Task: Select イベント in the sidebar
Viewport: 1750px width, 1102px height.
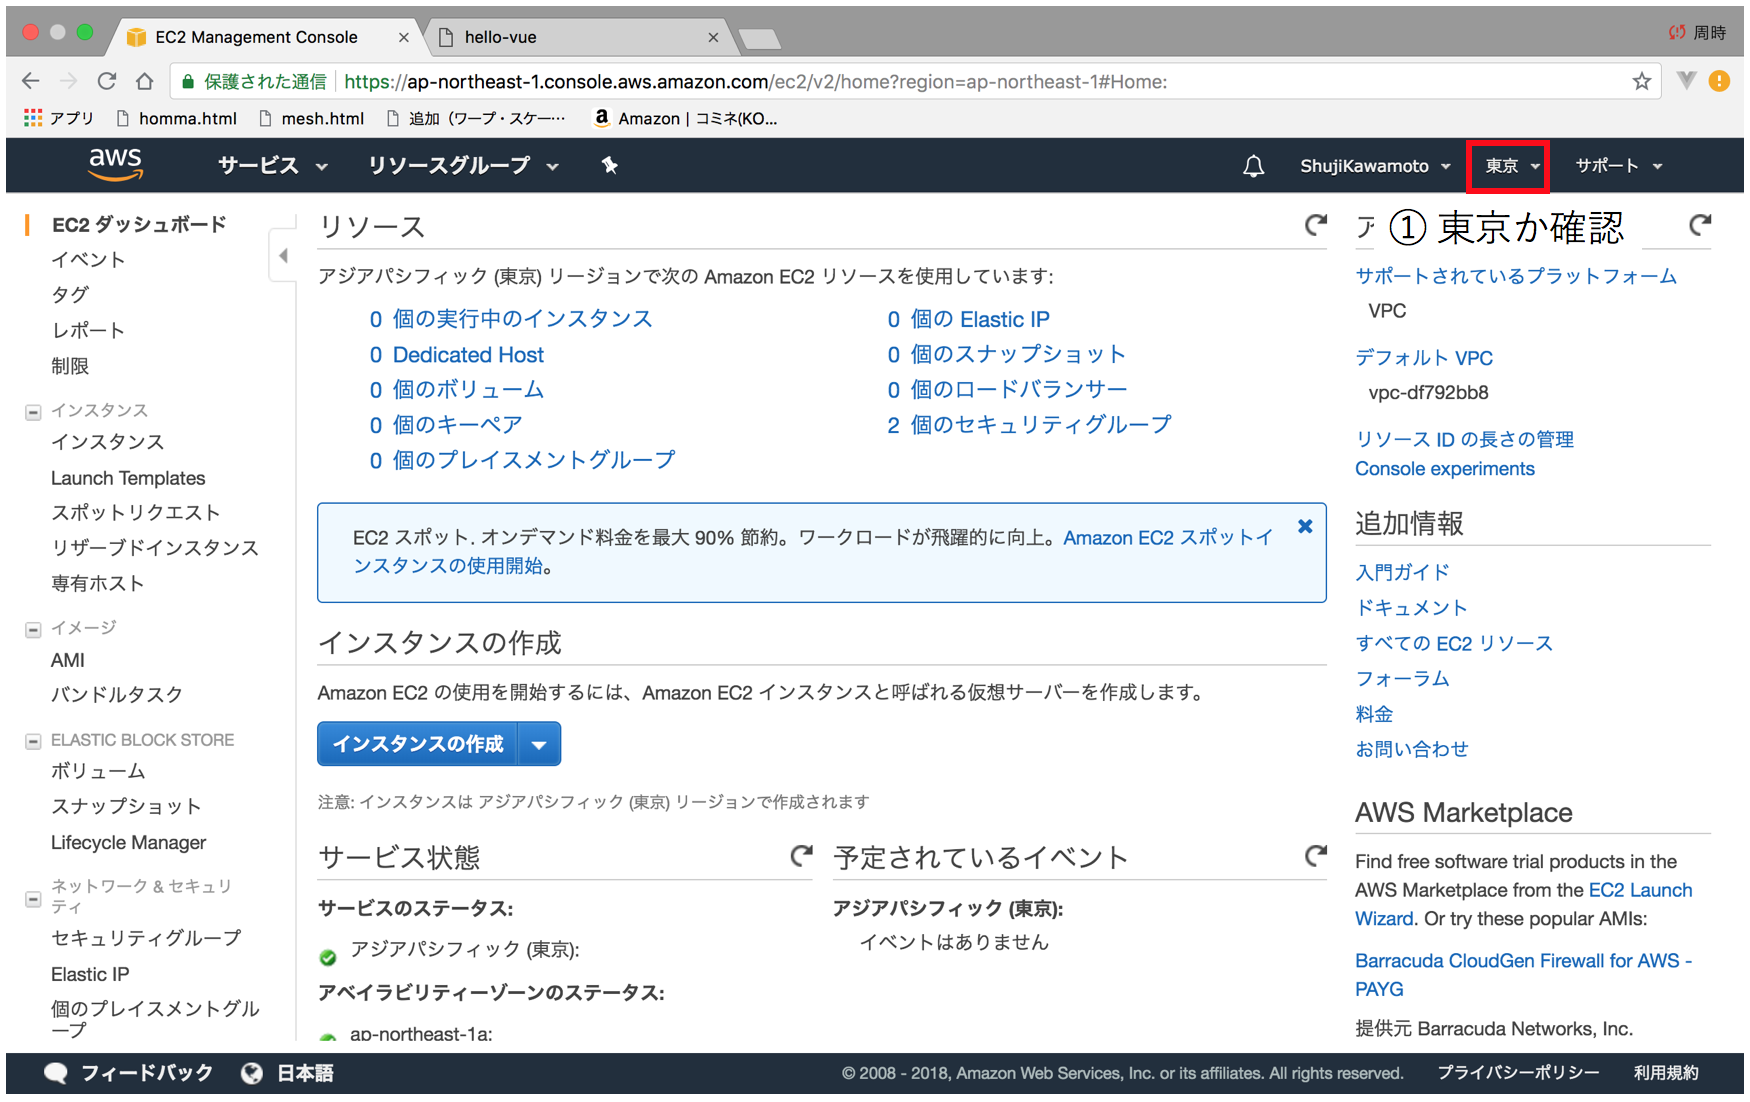Action: click(88, 259)
